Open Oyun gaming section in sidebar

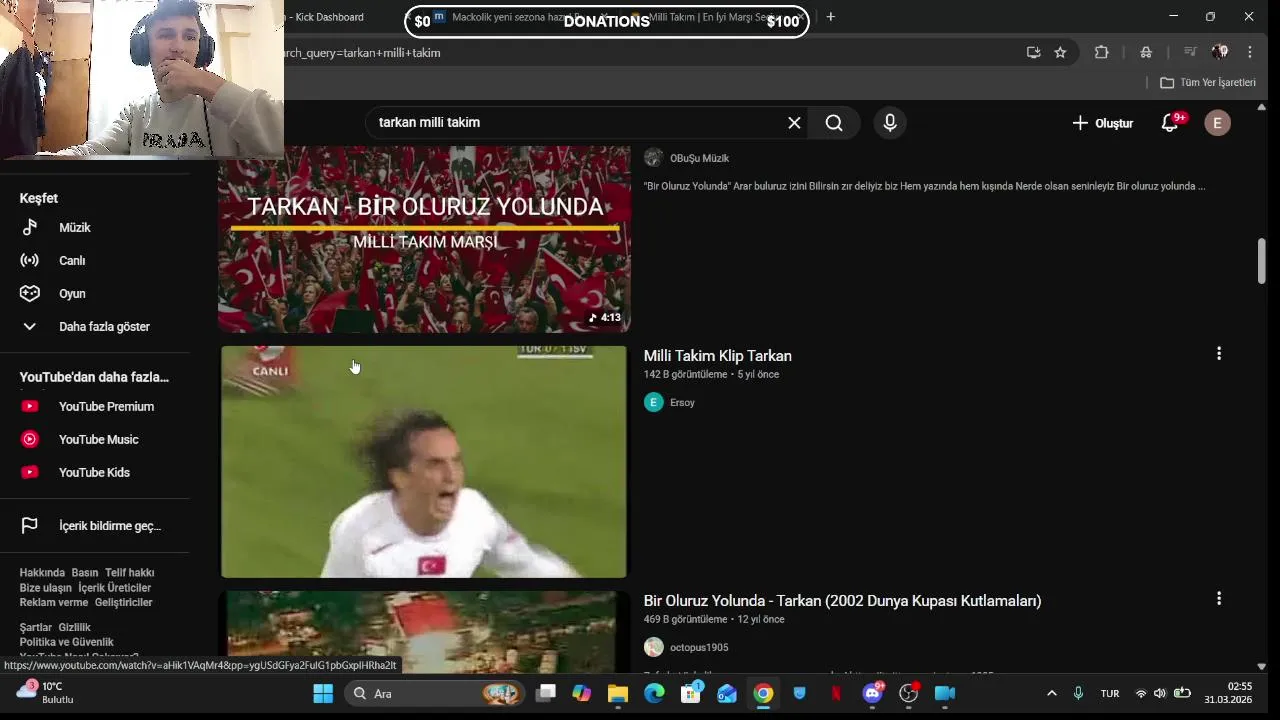pyautogui.click(x=72, y=294)
